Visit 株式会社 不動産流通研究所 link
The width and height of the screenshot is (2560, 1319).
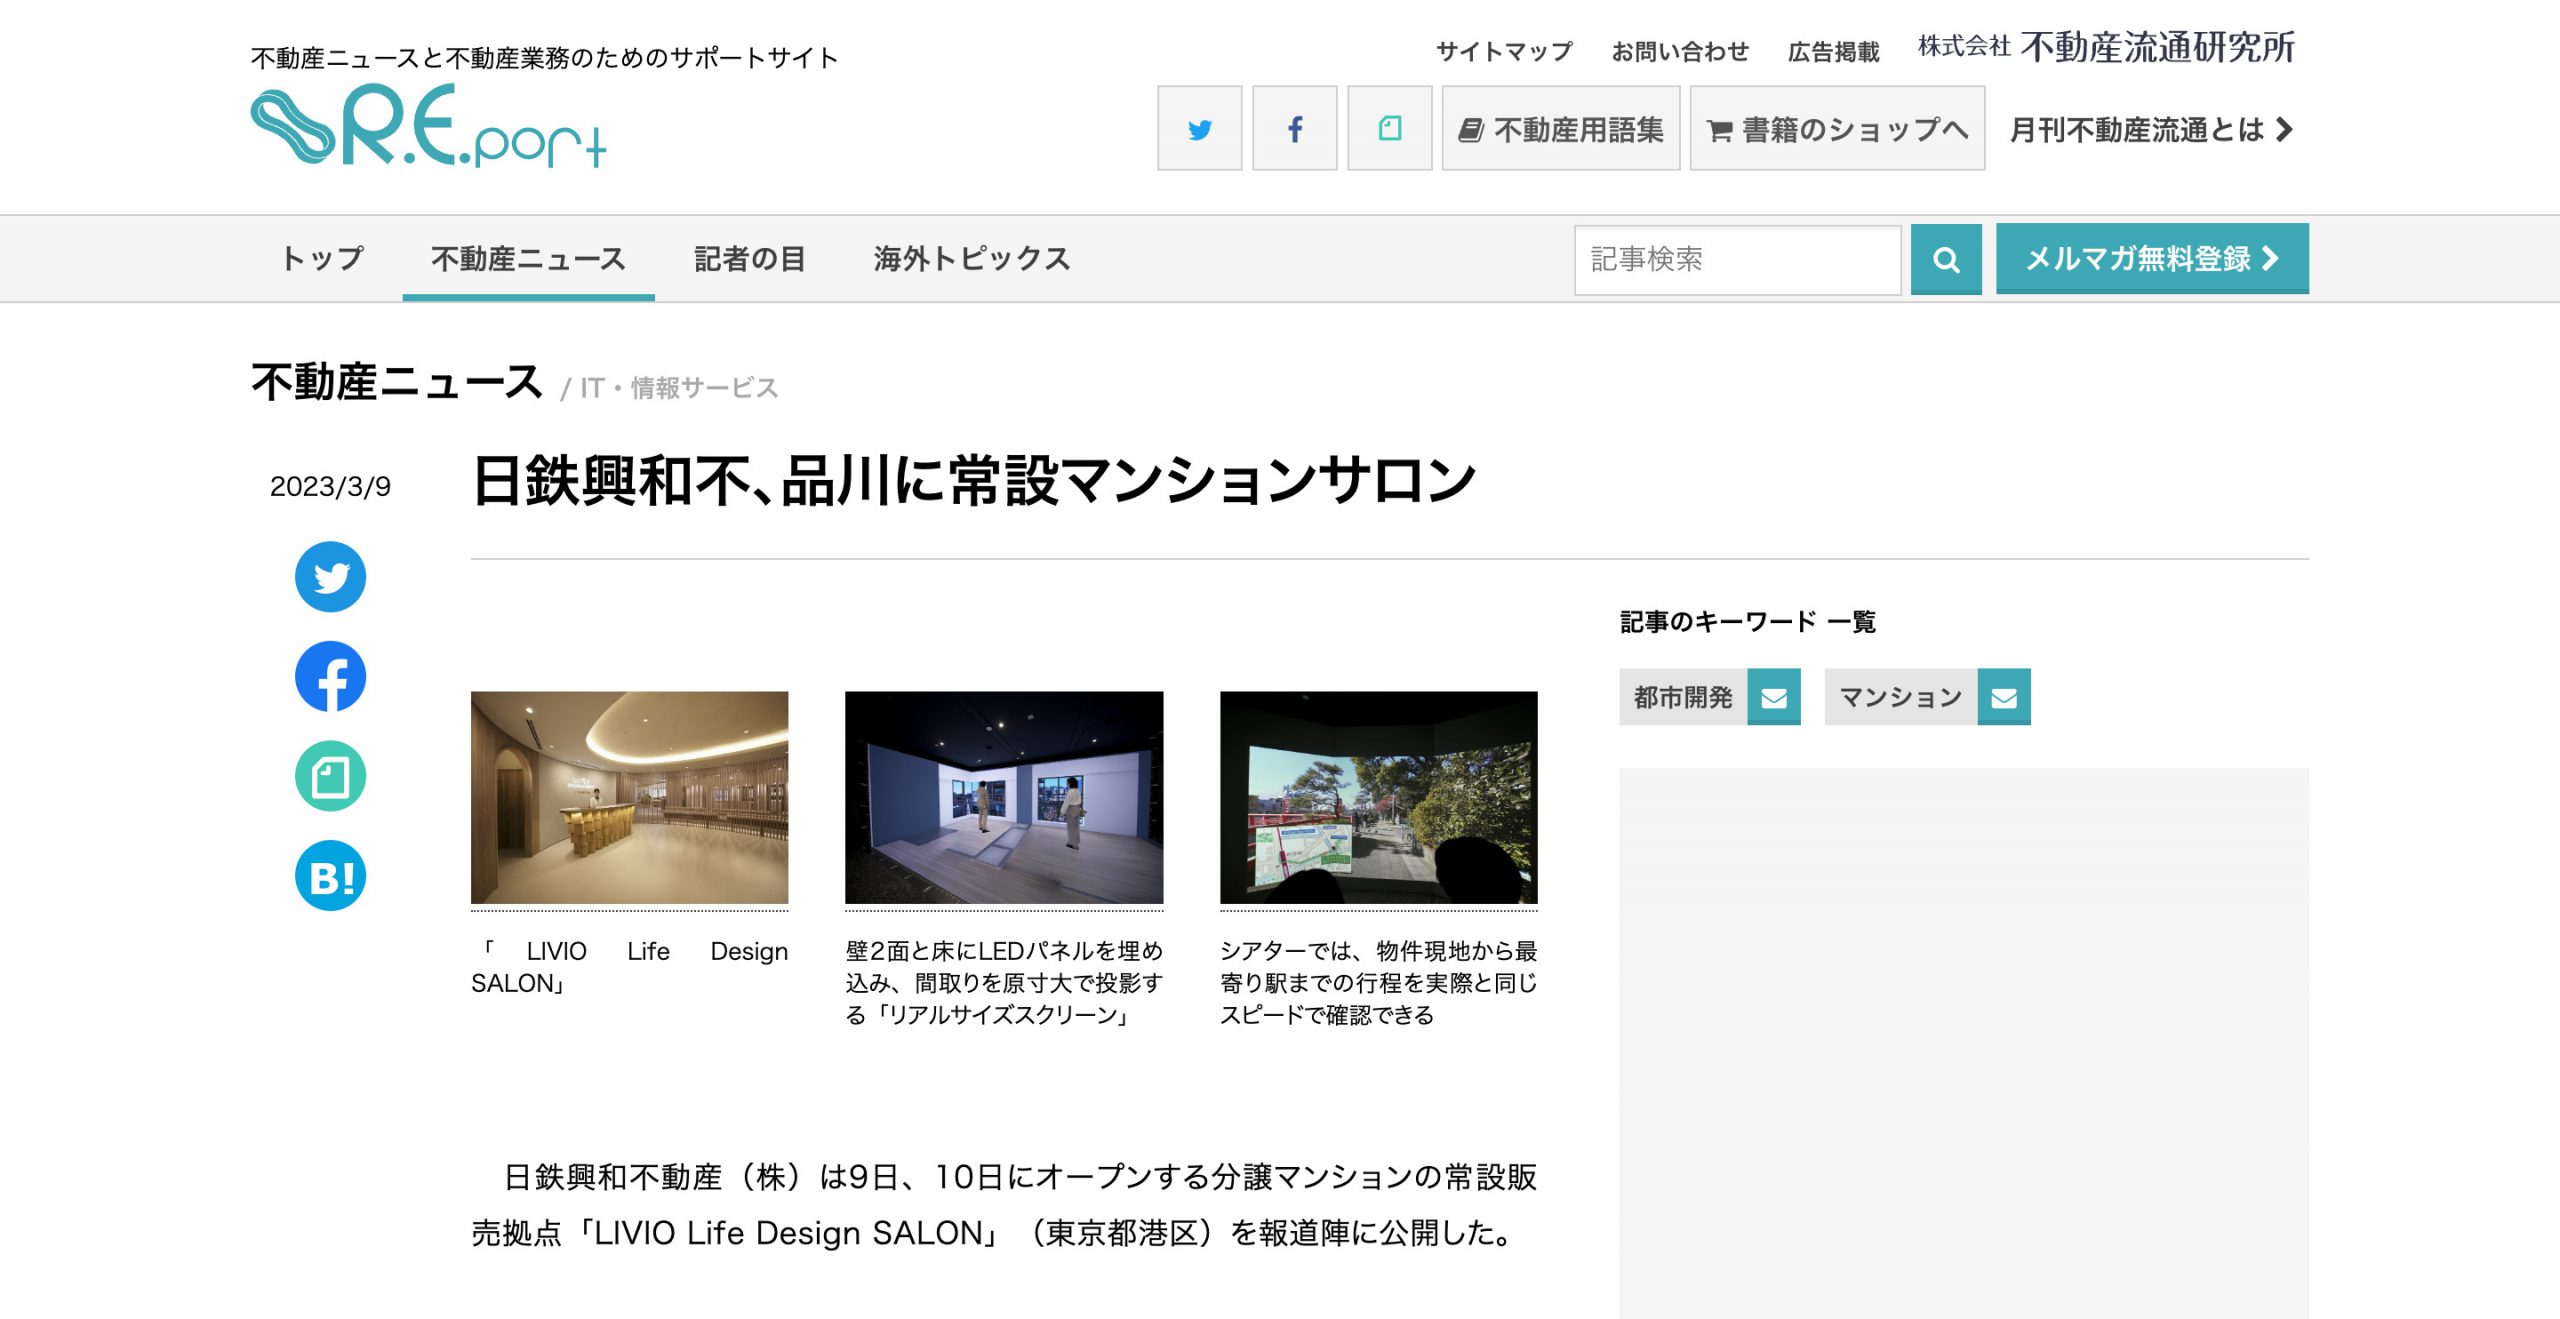coord(2106,47)
